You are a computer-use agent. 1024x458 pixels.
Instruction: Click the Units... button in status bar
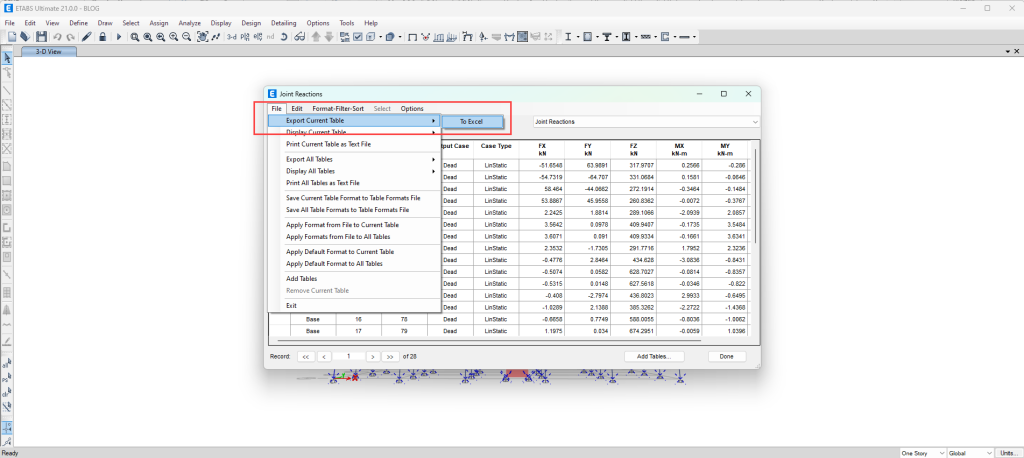coord(1008,453)
